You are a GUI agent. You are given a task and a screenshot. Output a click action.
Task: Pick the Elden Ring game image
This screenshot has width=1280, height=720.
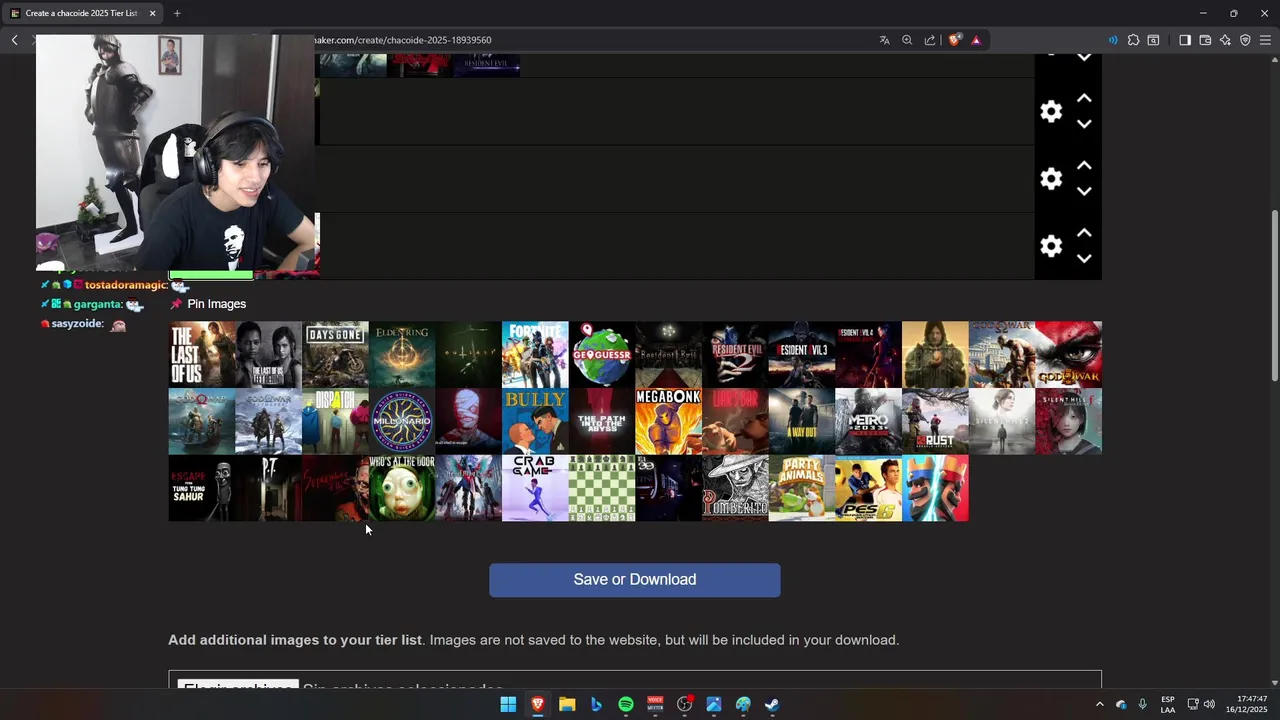click(x=402, y=354)
